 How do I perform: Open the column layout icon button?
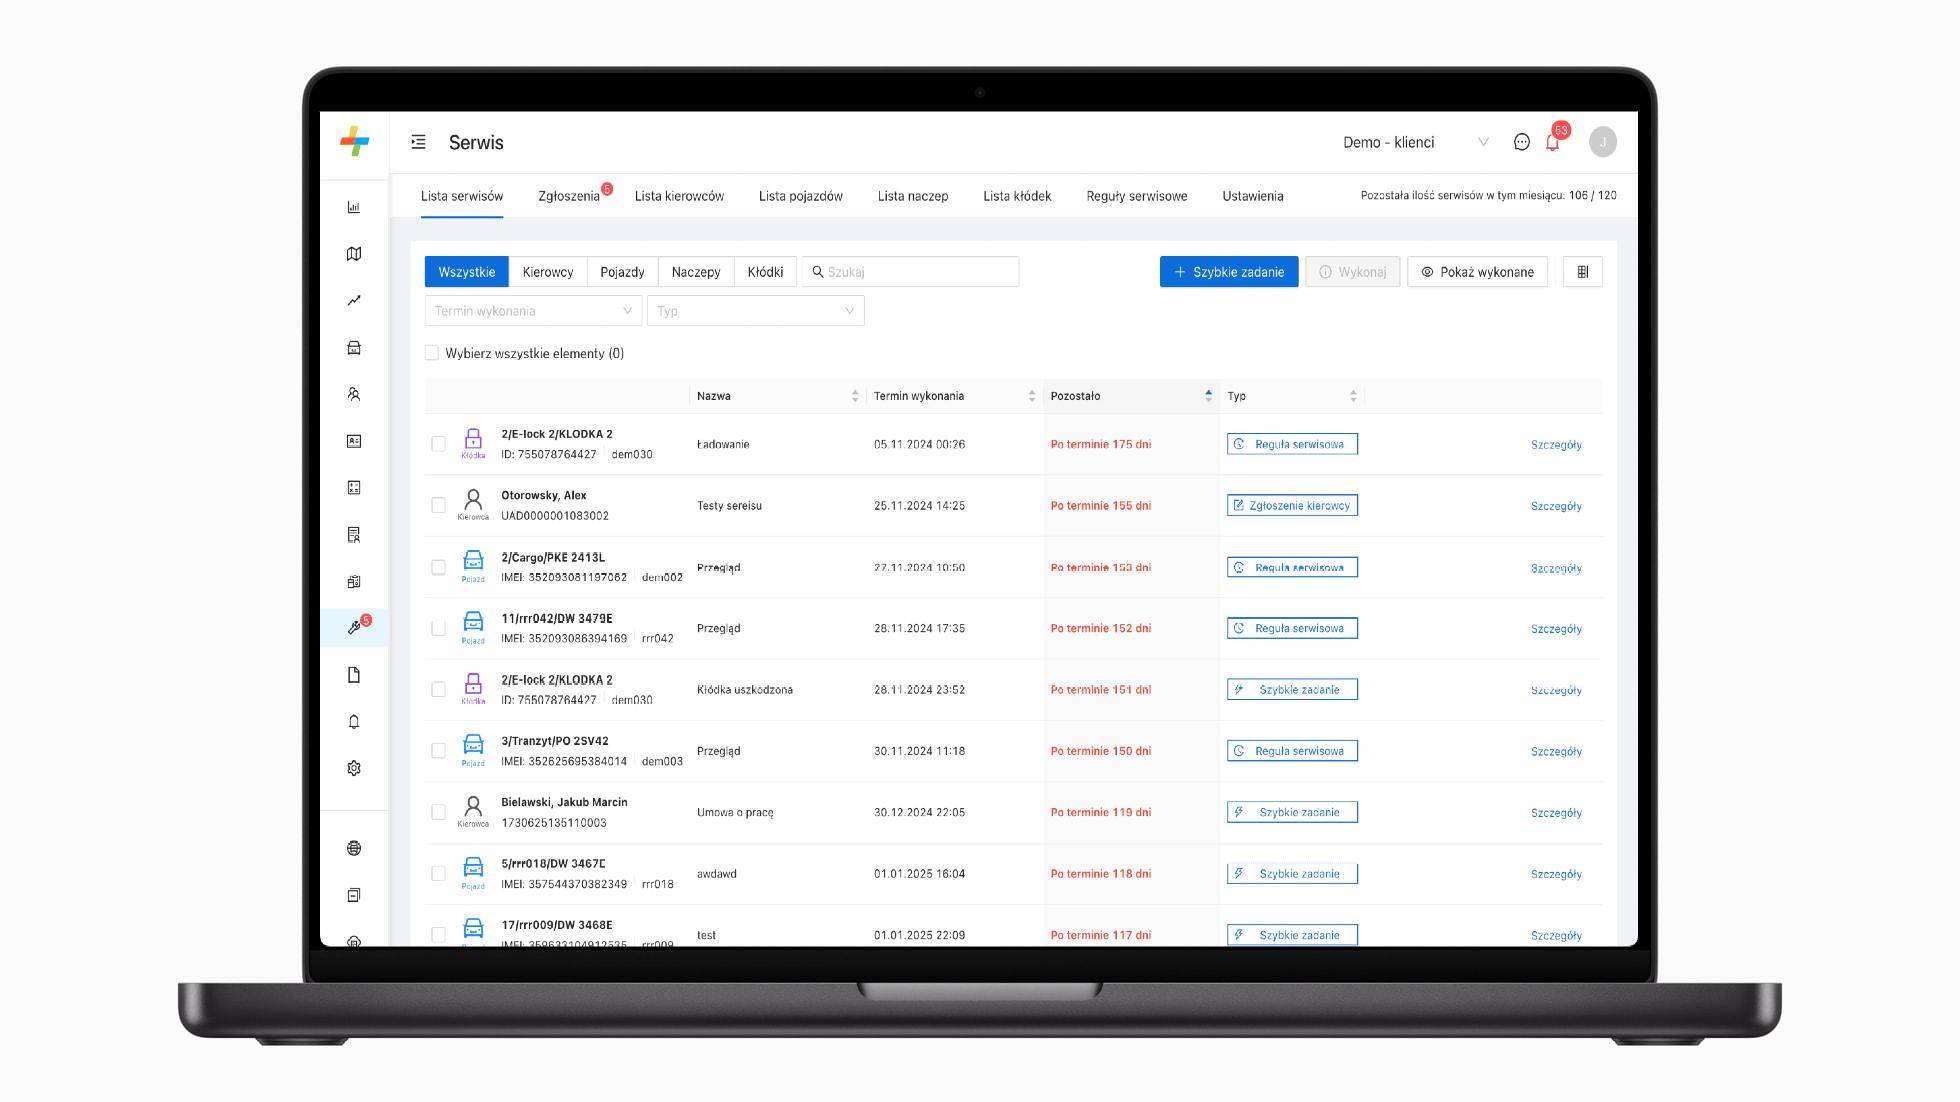1582,272
